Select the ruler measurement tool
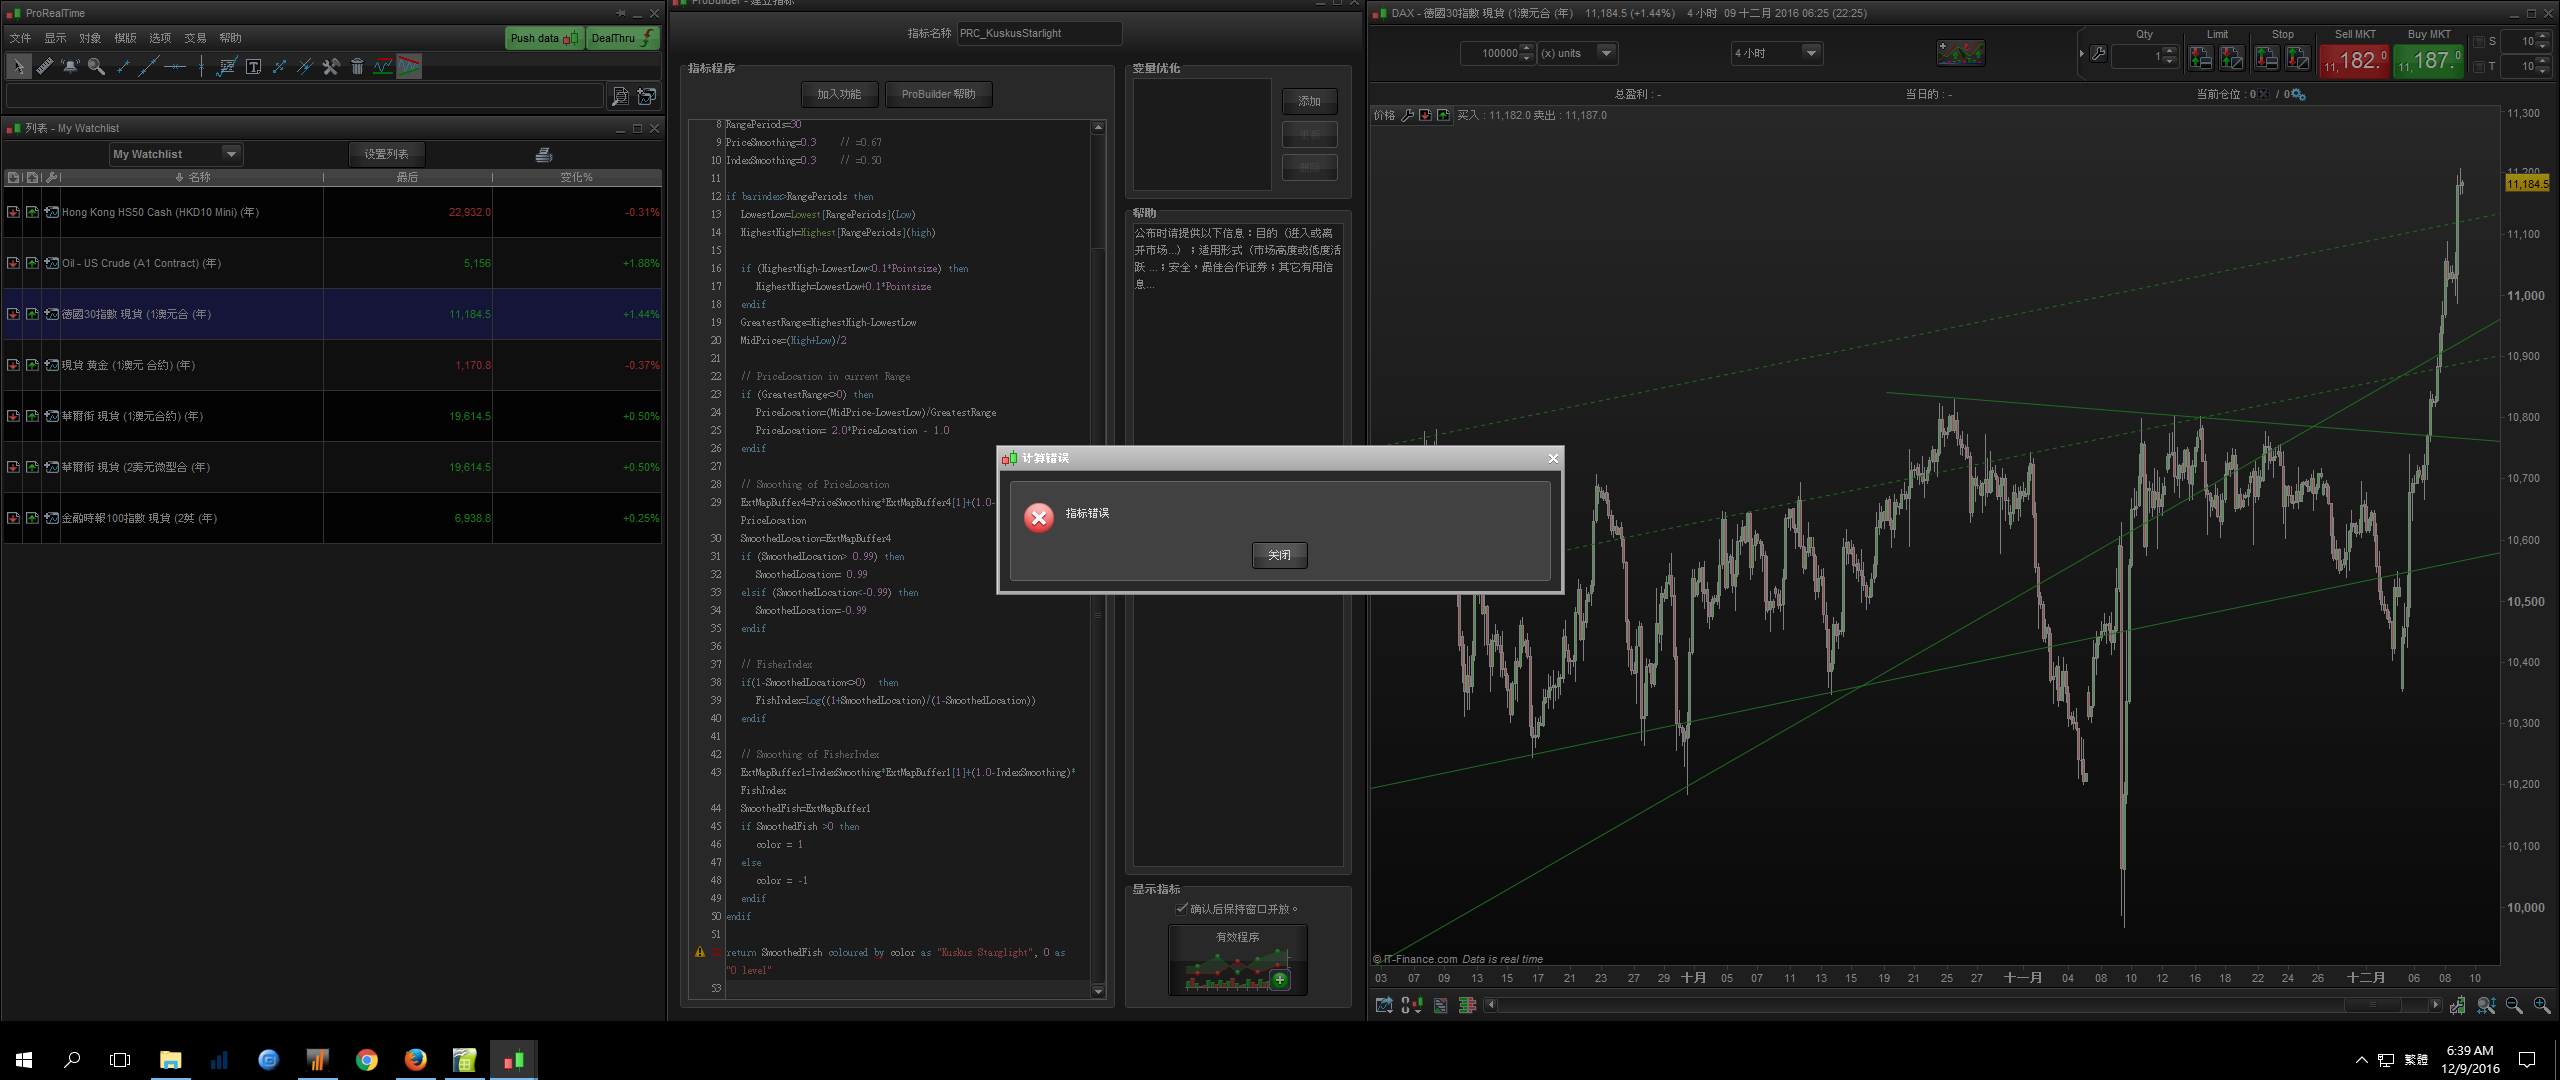Viewport: 2560px width, 1080px height. coord(45,67)
